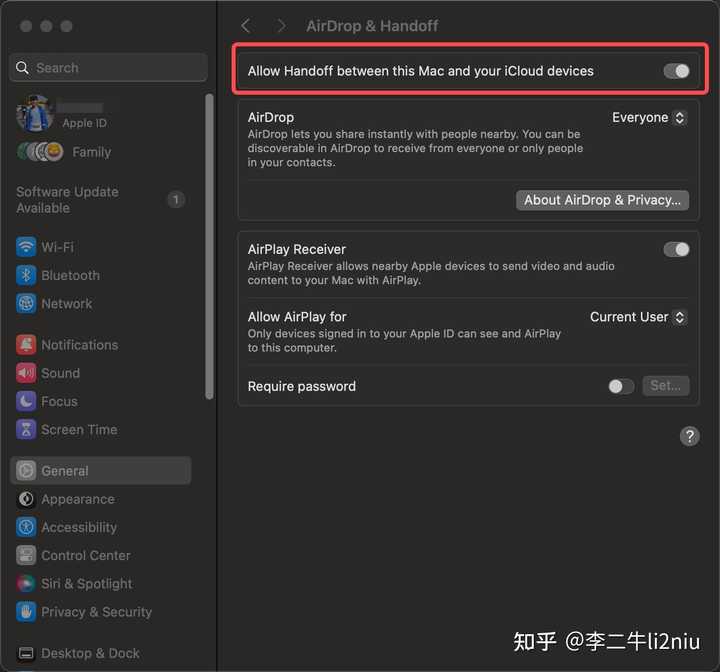Viewport: 720px width, 672px height.
Task: Click the Screen Time hourglass icon
Action: pyautogui.click(x=26, y=429)
